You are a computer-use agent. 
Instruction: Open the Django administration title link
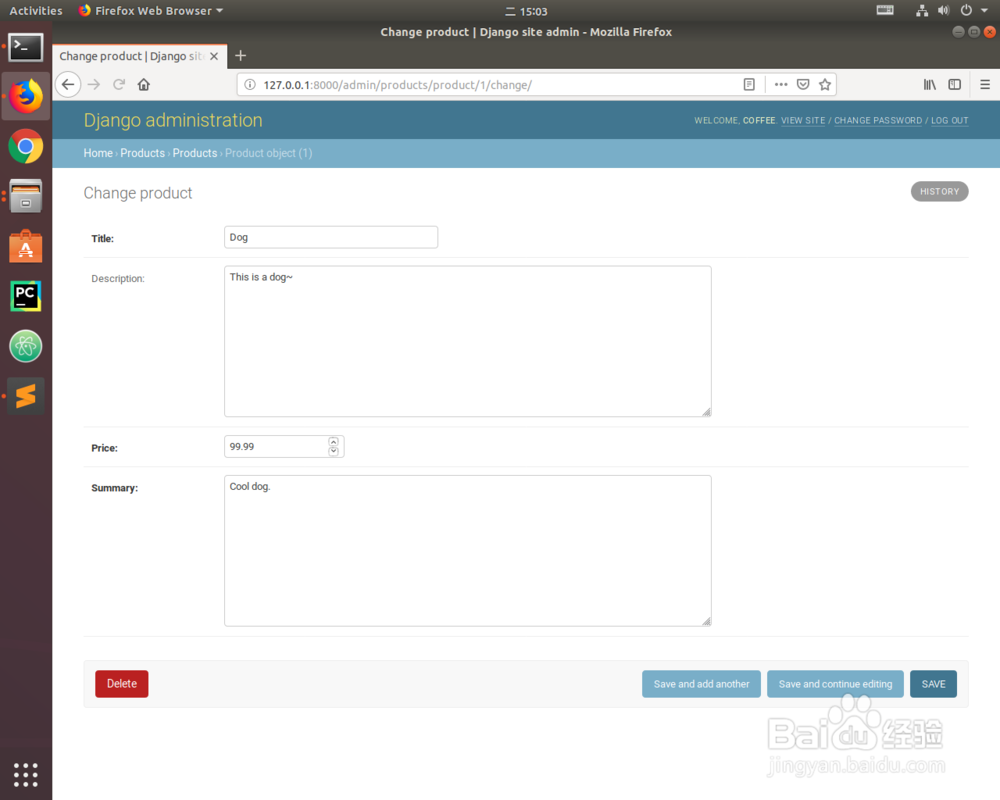click(x=173, y=120)
